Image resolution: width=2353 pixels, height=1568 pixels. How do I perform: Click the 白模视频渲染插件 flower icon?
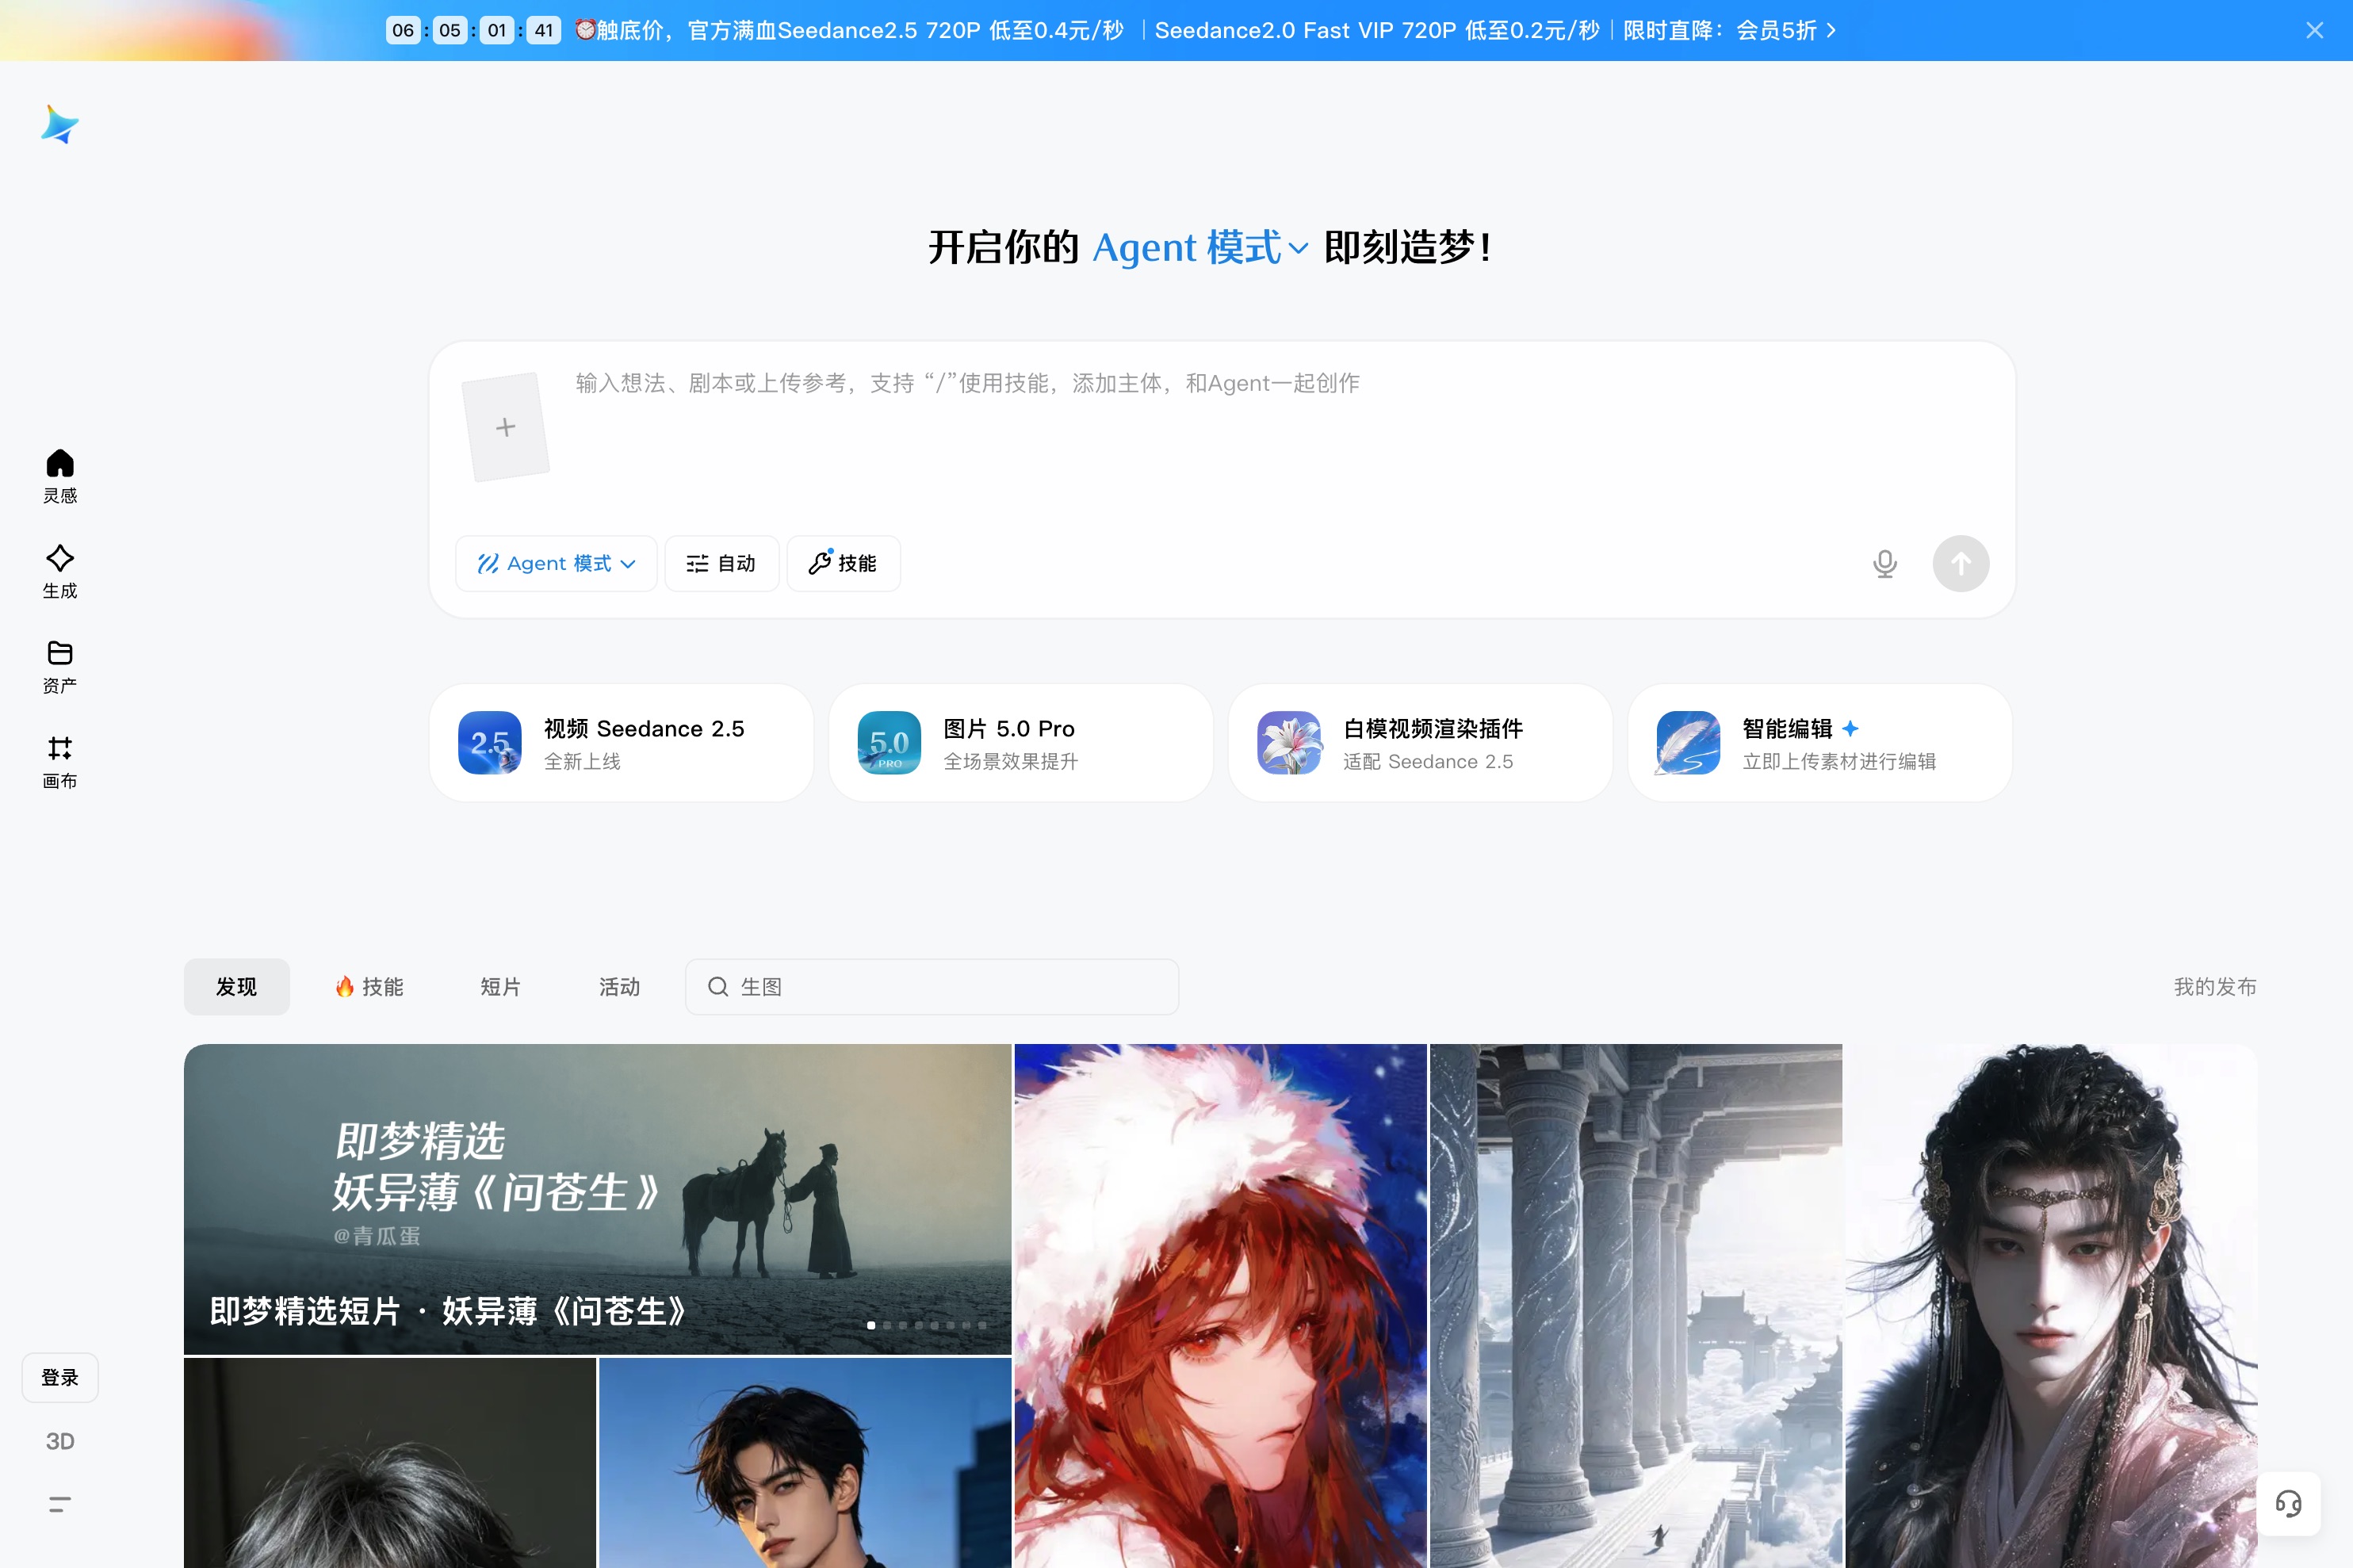point(1289,743)
